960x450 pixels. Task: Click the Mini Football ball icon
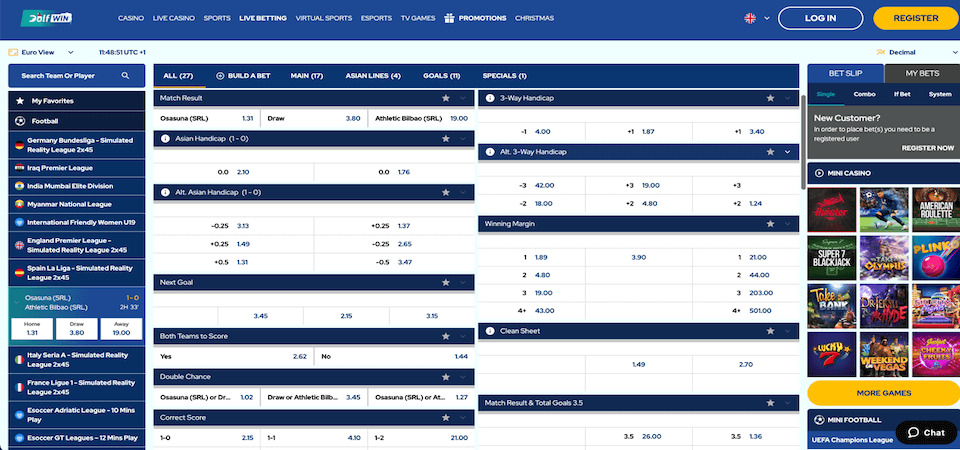point(819,420)
